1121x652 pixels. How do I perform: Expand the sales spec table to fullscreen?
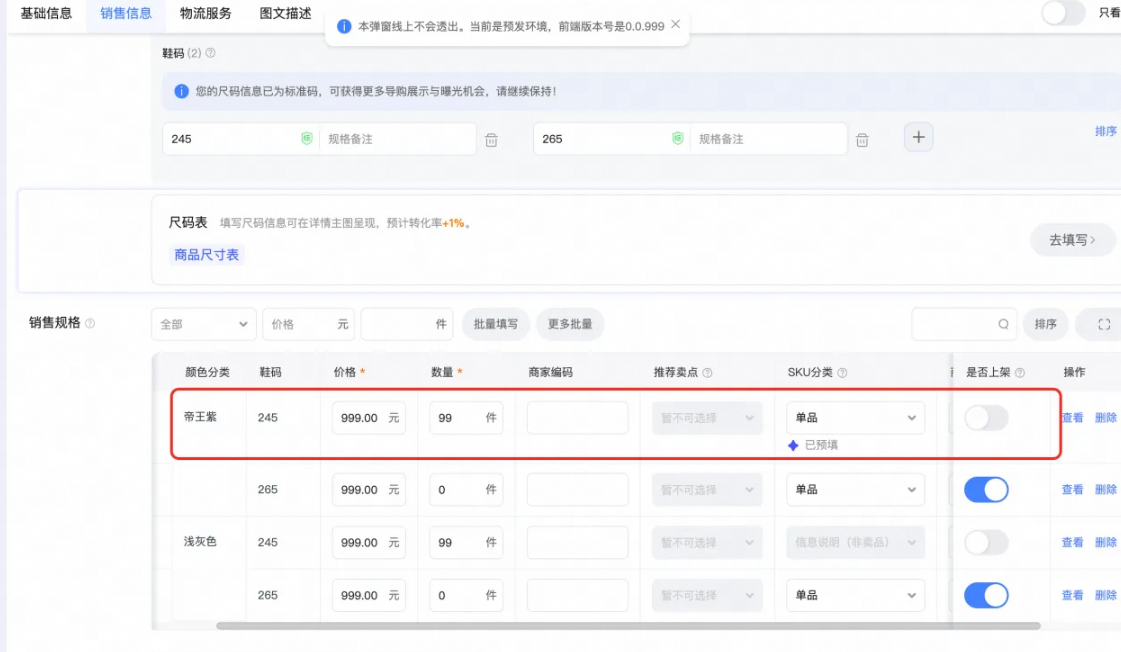click(1104, 324)
